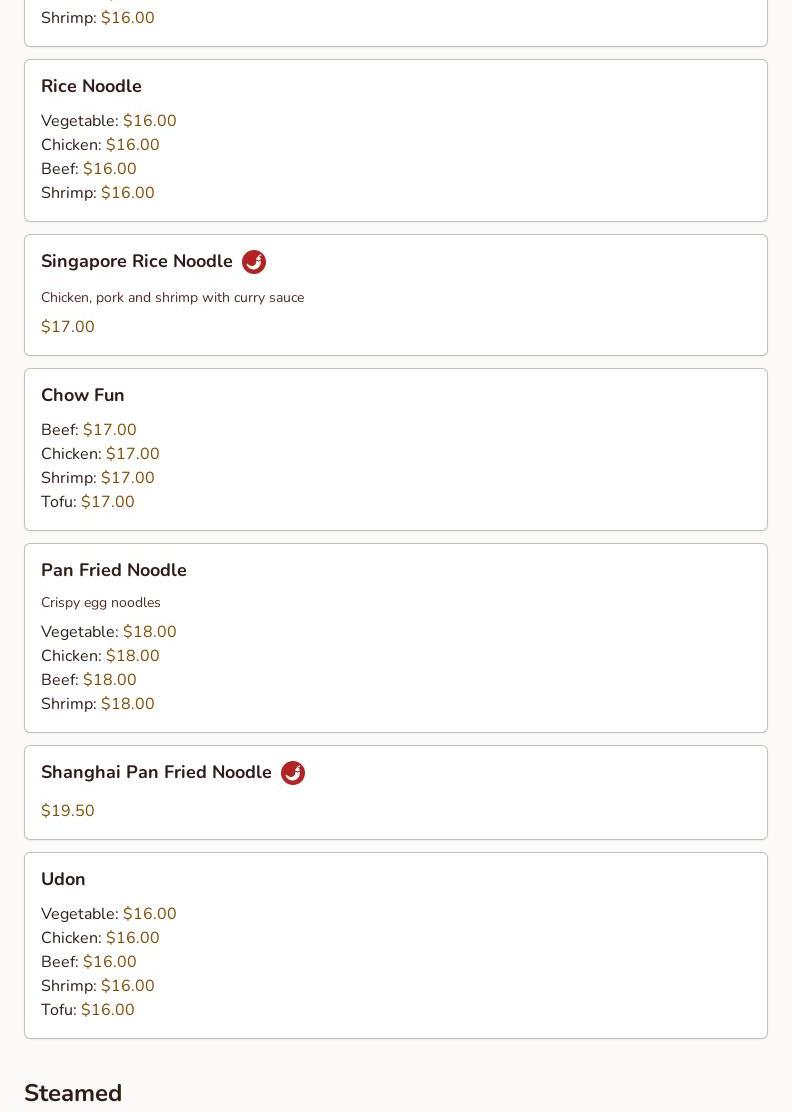
Task: Click the $17.00 Singapore Rice Noodle price
Action: click(67, 327)
